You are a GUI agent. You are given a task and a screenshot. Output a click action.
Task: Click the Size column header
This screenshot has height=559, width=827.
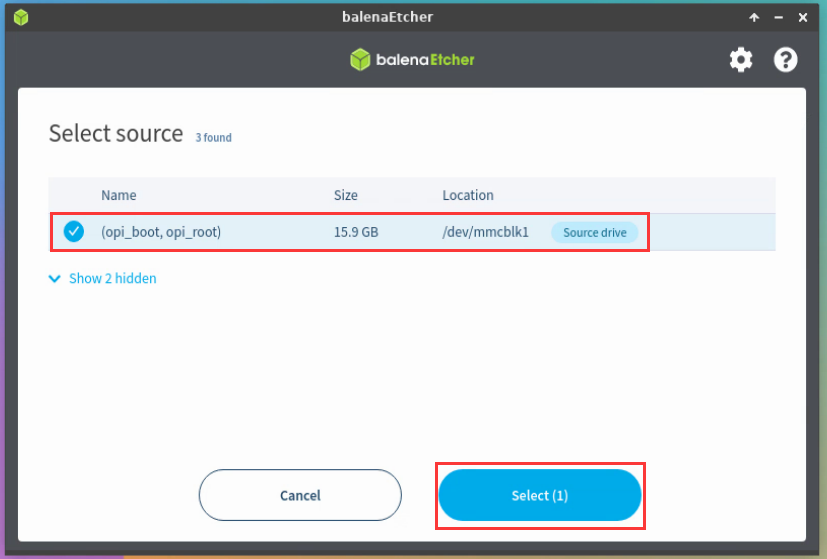pos(345,195)
